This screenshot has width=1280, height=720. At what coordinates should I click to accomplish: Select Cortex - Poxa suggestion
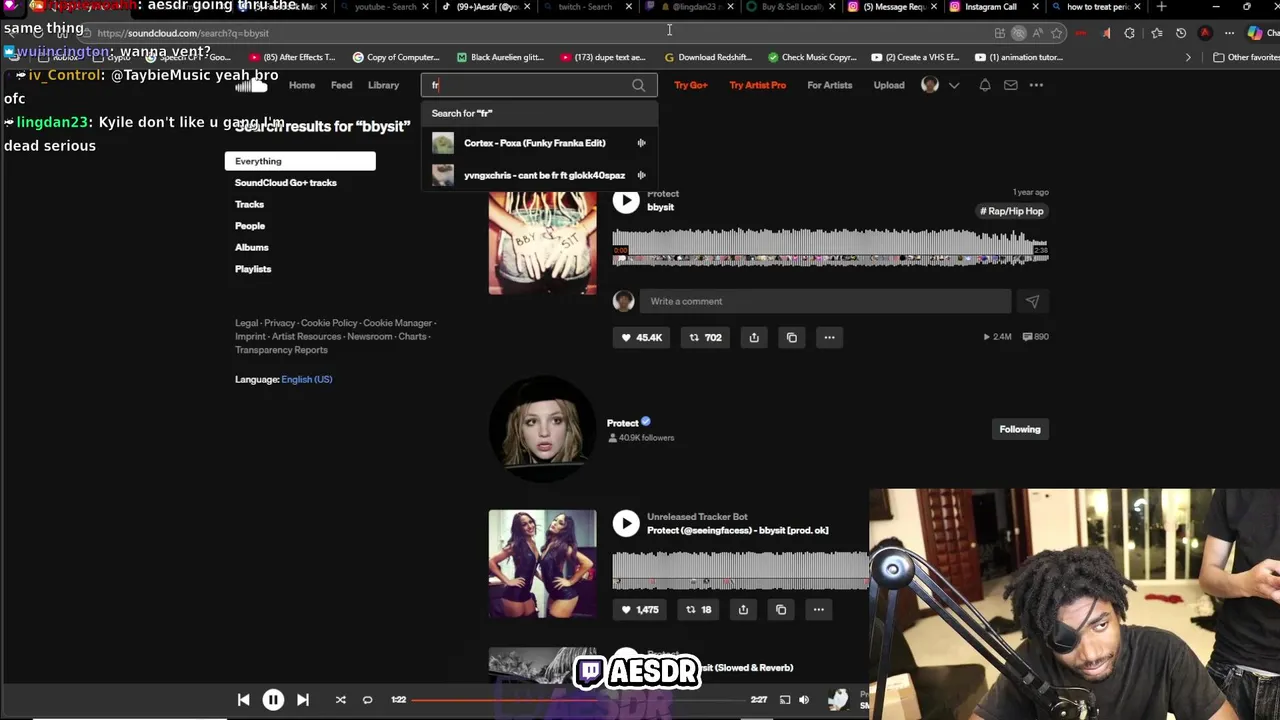click(539, 143)
